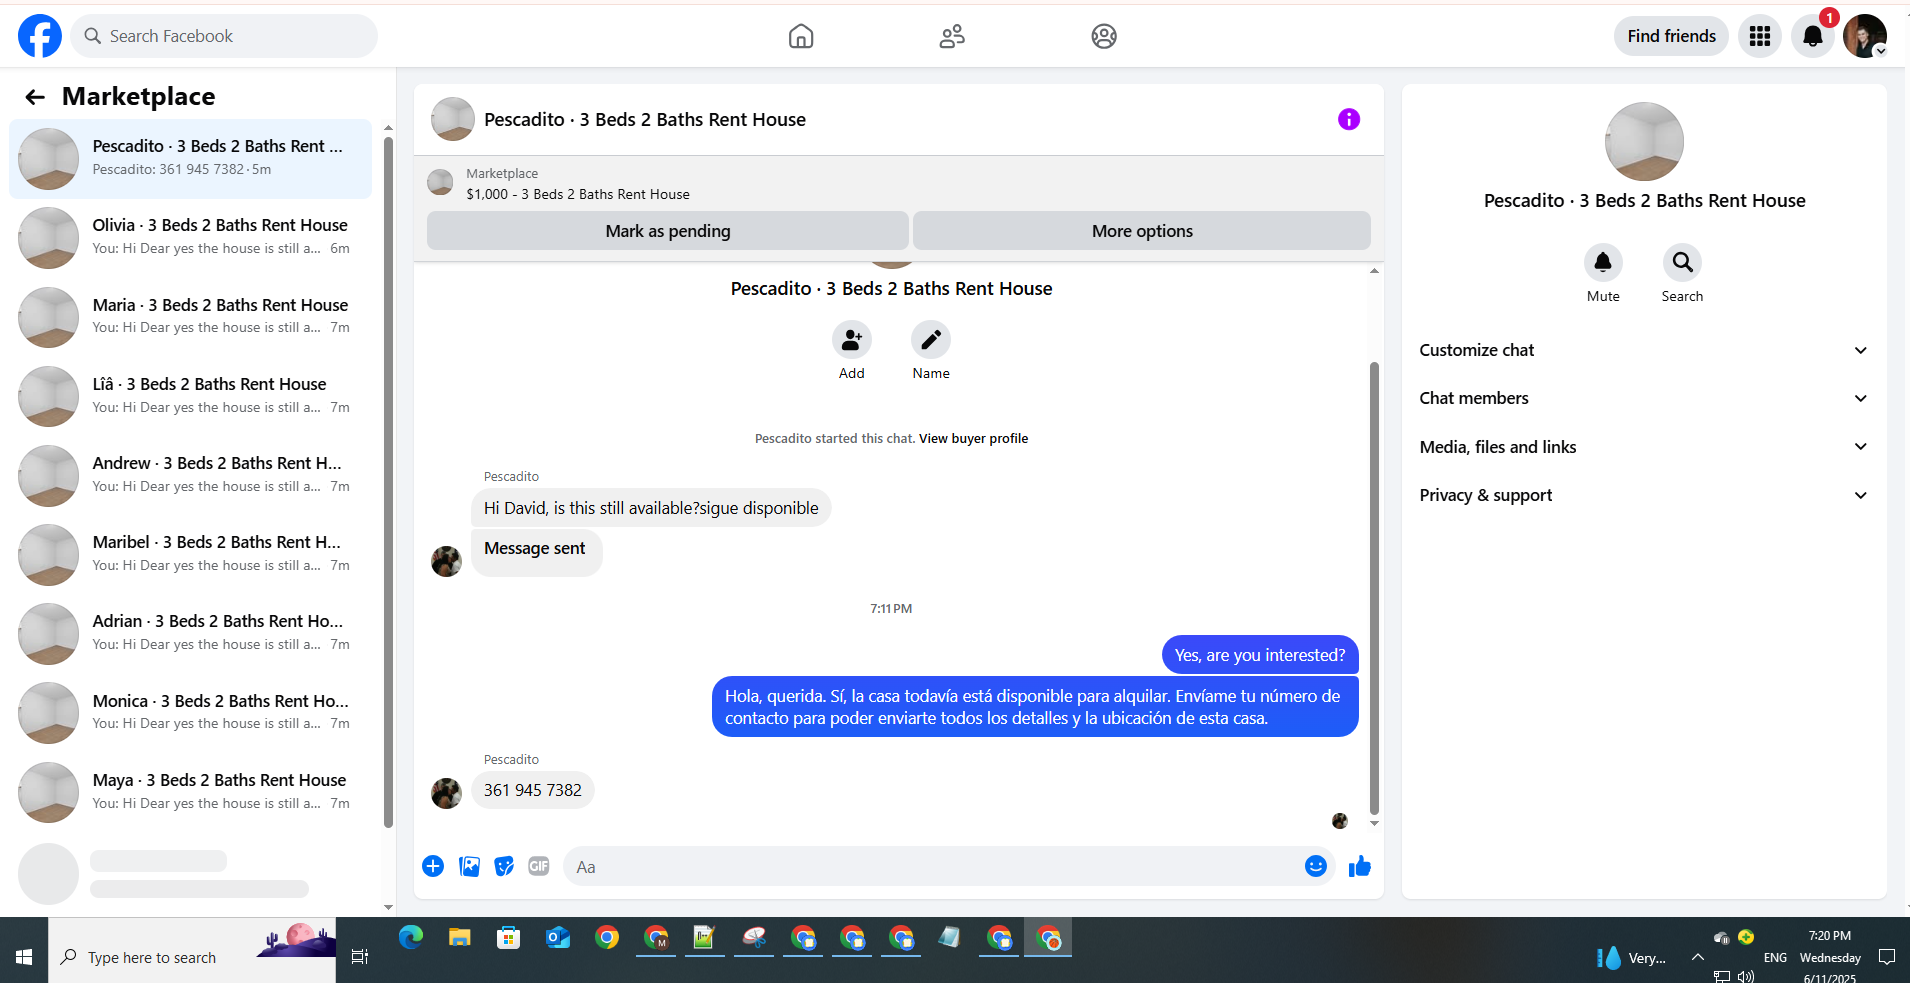Open Maria conversation in list
This screenshot has height=983, width=1910.
[190, 316]
